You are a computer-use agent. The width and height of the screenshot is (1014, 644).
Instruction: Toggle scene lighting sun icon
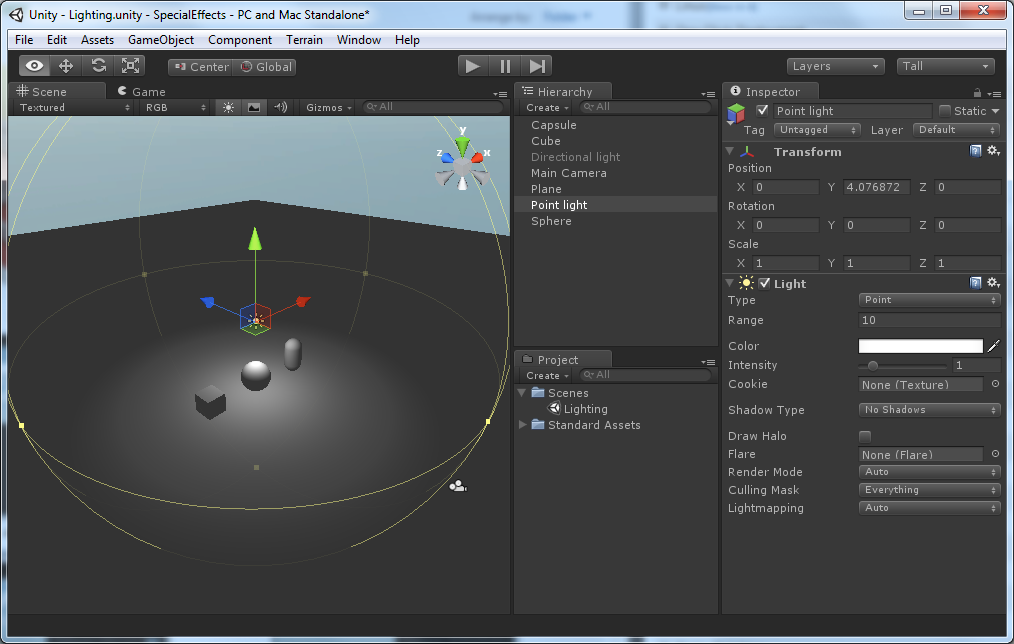pos(228,107)
